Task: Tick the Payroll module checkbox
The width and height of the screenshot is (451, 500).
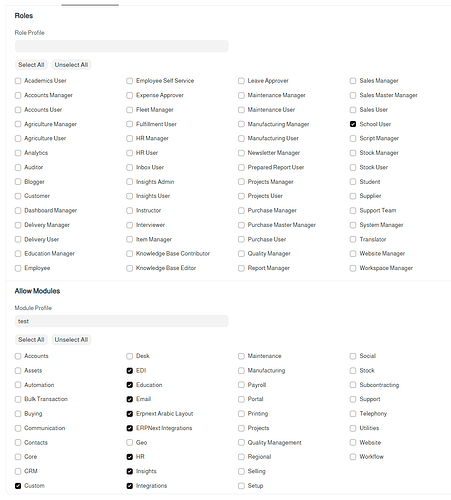Action: (x=241, y=385)
